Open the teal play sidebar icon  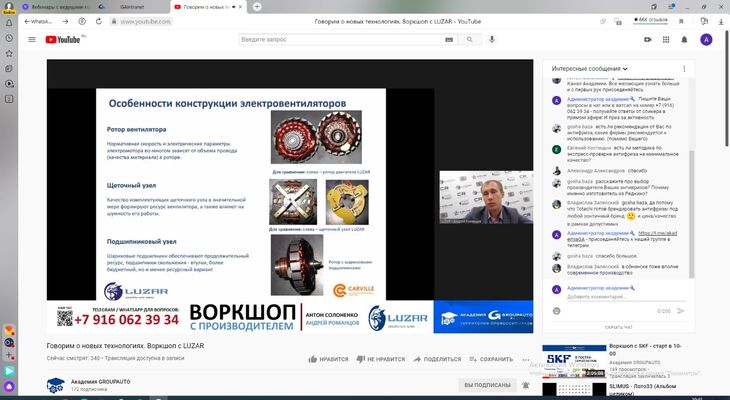[9, 371]
